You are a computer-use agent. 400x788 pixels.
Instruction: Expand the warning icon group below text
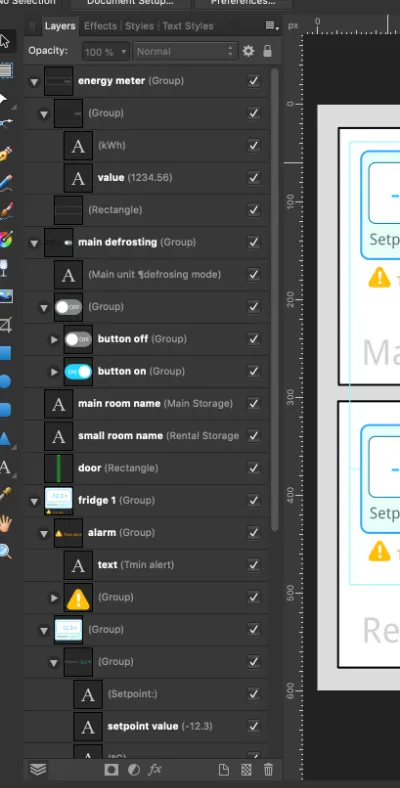click(x=54, y=598)
